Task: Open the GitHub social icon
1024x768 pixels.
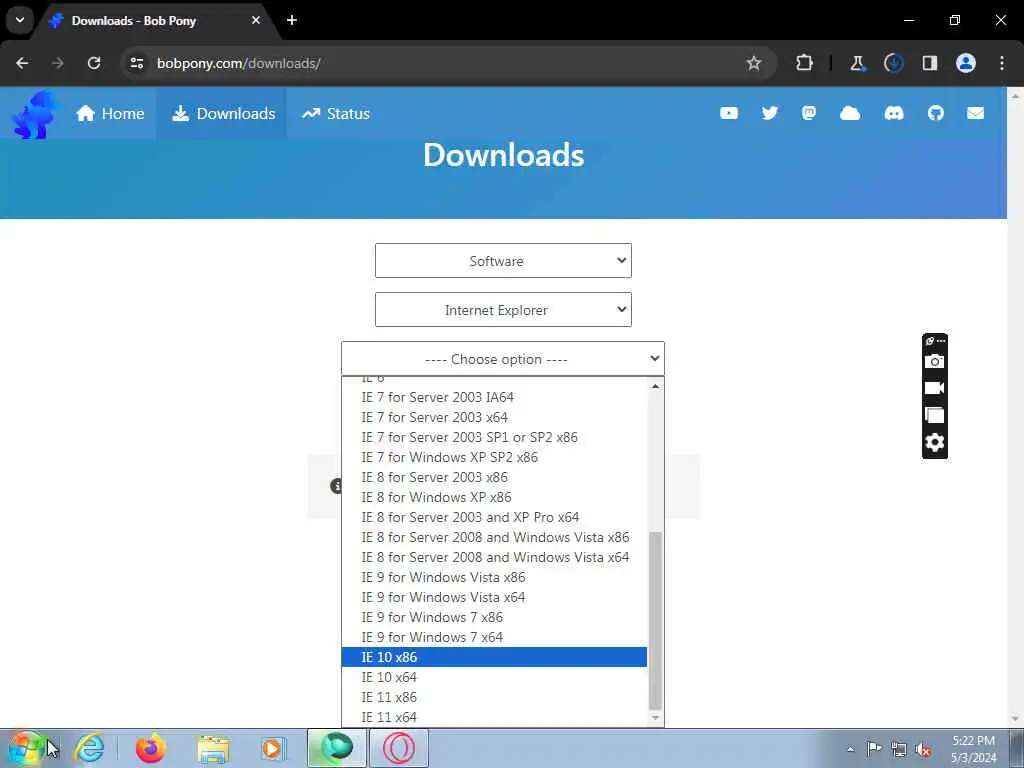Action: 936,114
